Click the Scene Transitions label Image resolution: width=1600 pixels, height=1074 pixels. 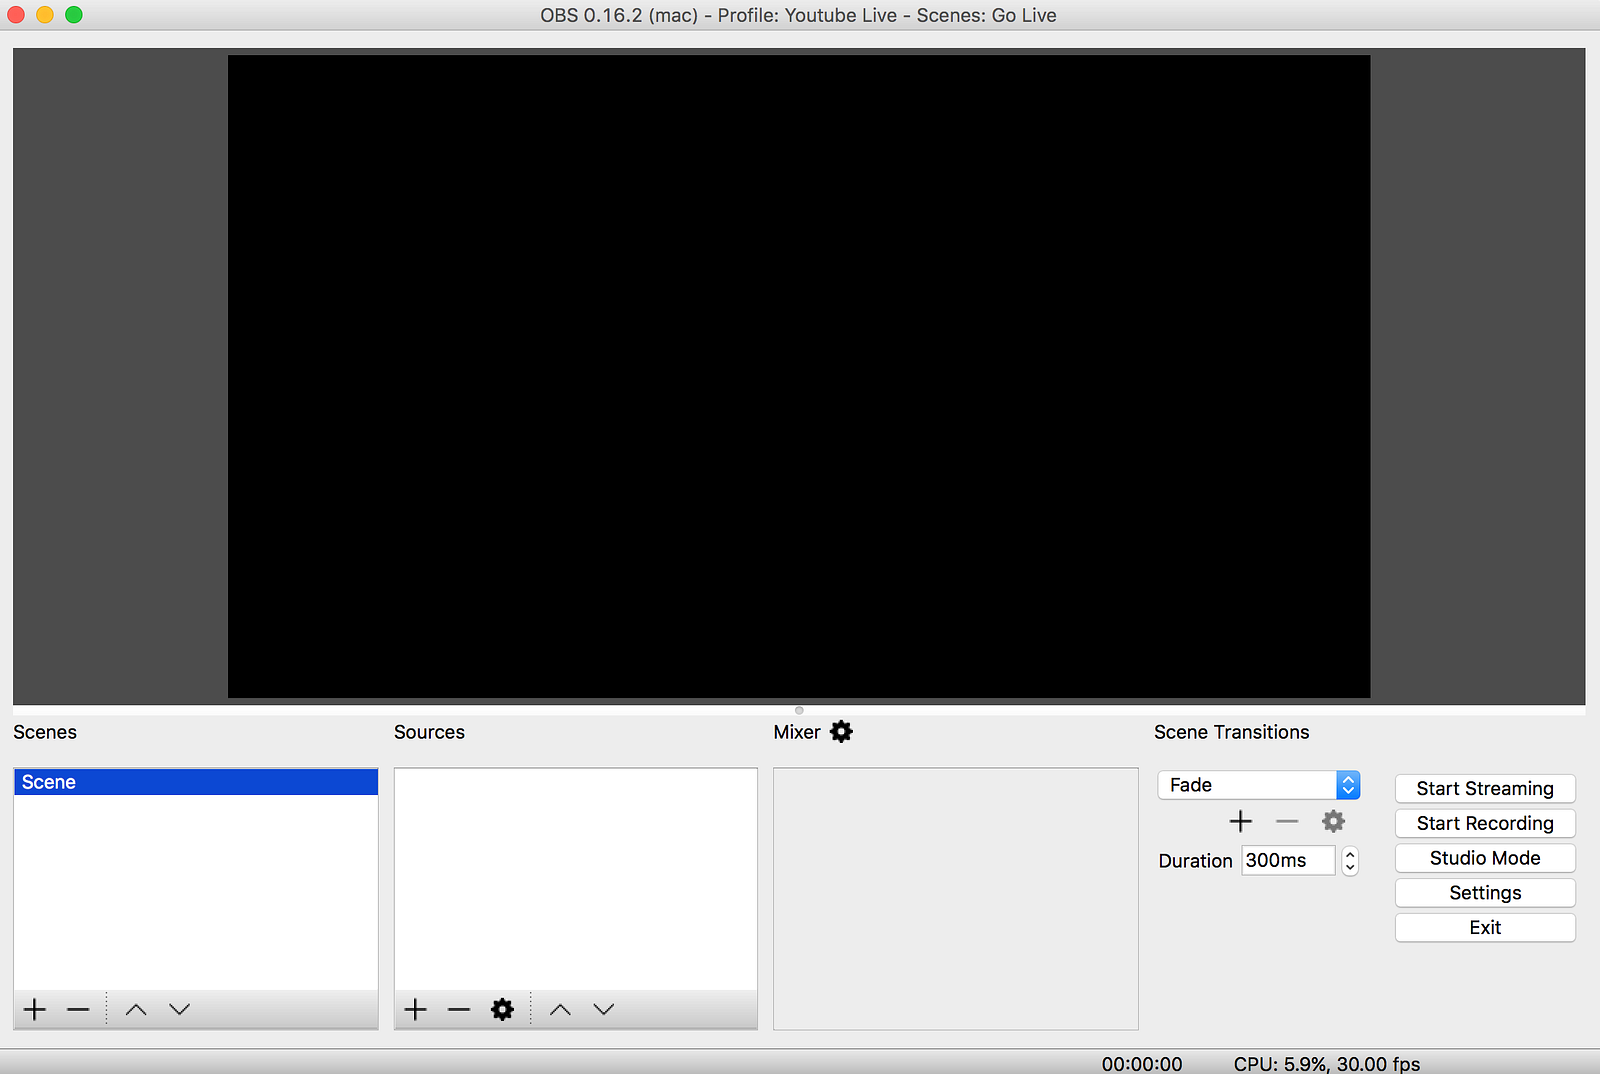coord(1231,732)
